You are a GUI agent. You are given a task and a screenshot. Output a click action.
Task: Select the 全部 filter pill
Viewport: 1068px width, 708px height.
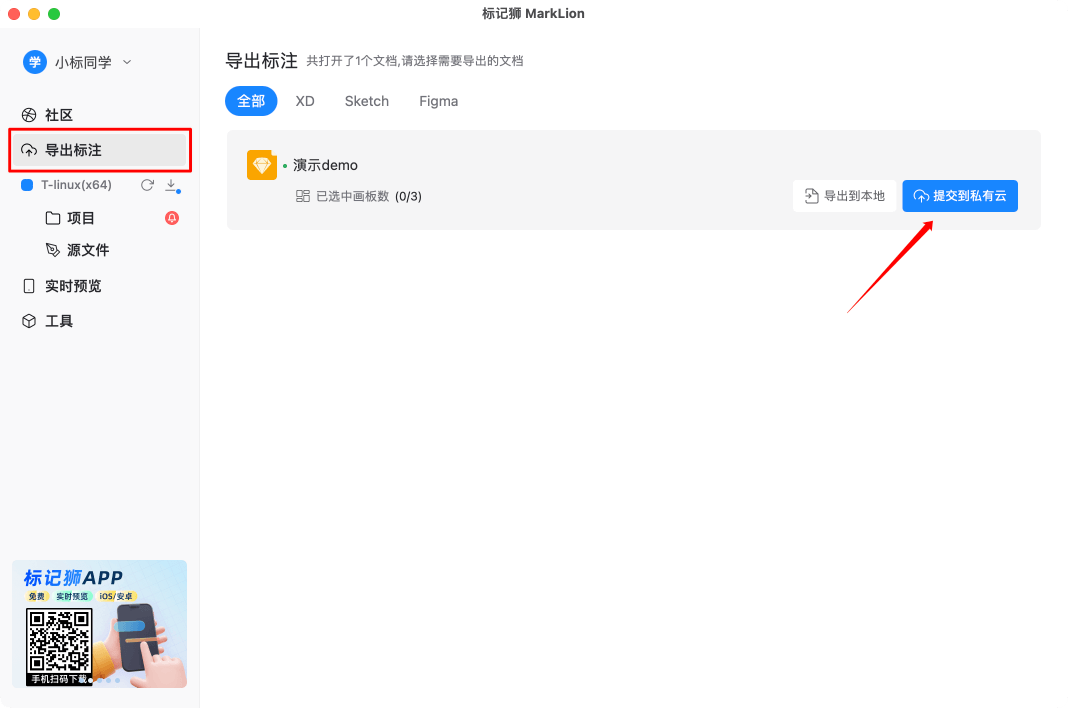(x=251, y=101)
